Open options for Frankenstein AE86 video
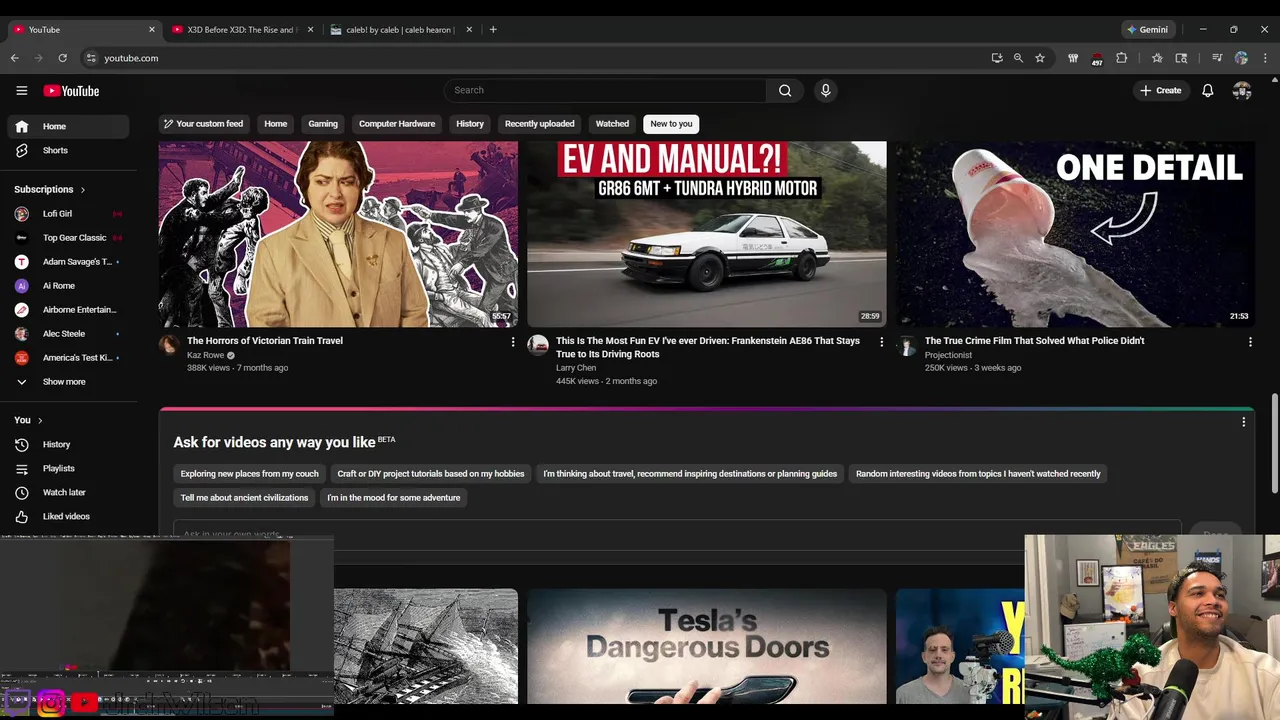Screen dimensions: 1280x720 pos(881,342)
